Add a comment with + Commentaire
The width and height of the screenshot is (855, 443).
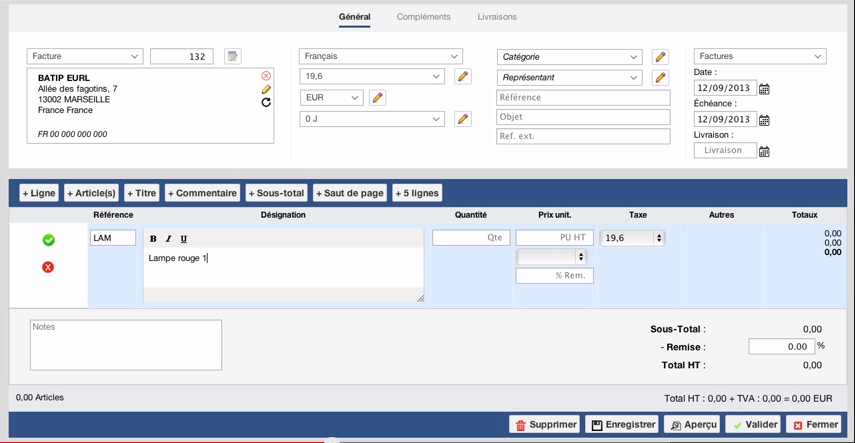pos(202,193)
